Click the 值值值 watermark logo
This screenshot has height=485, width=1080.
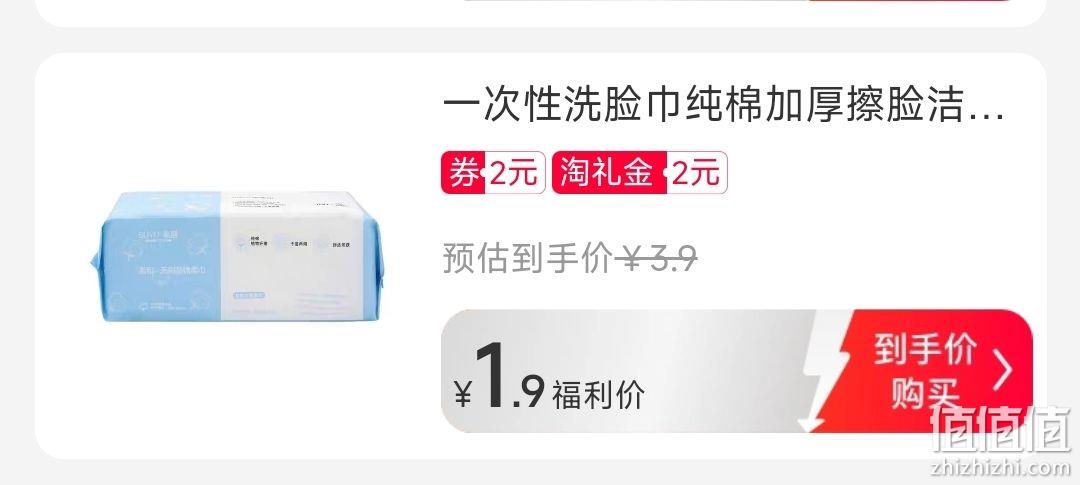pyautogui.click(x=999, y=429)
